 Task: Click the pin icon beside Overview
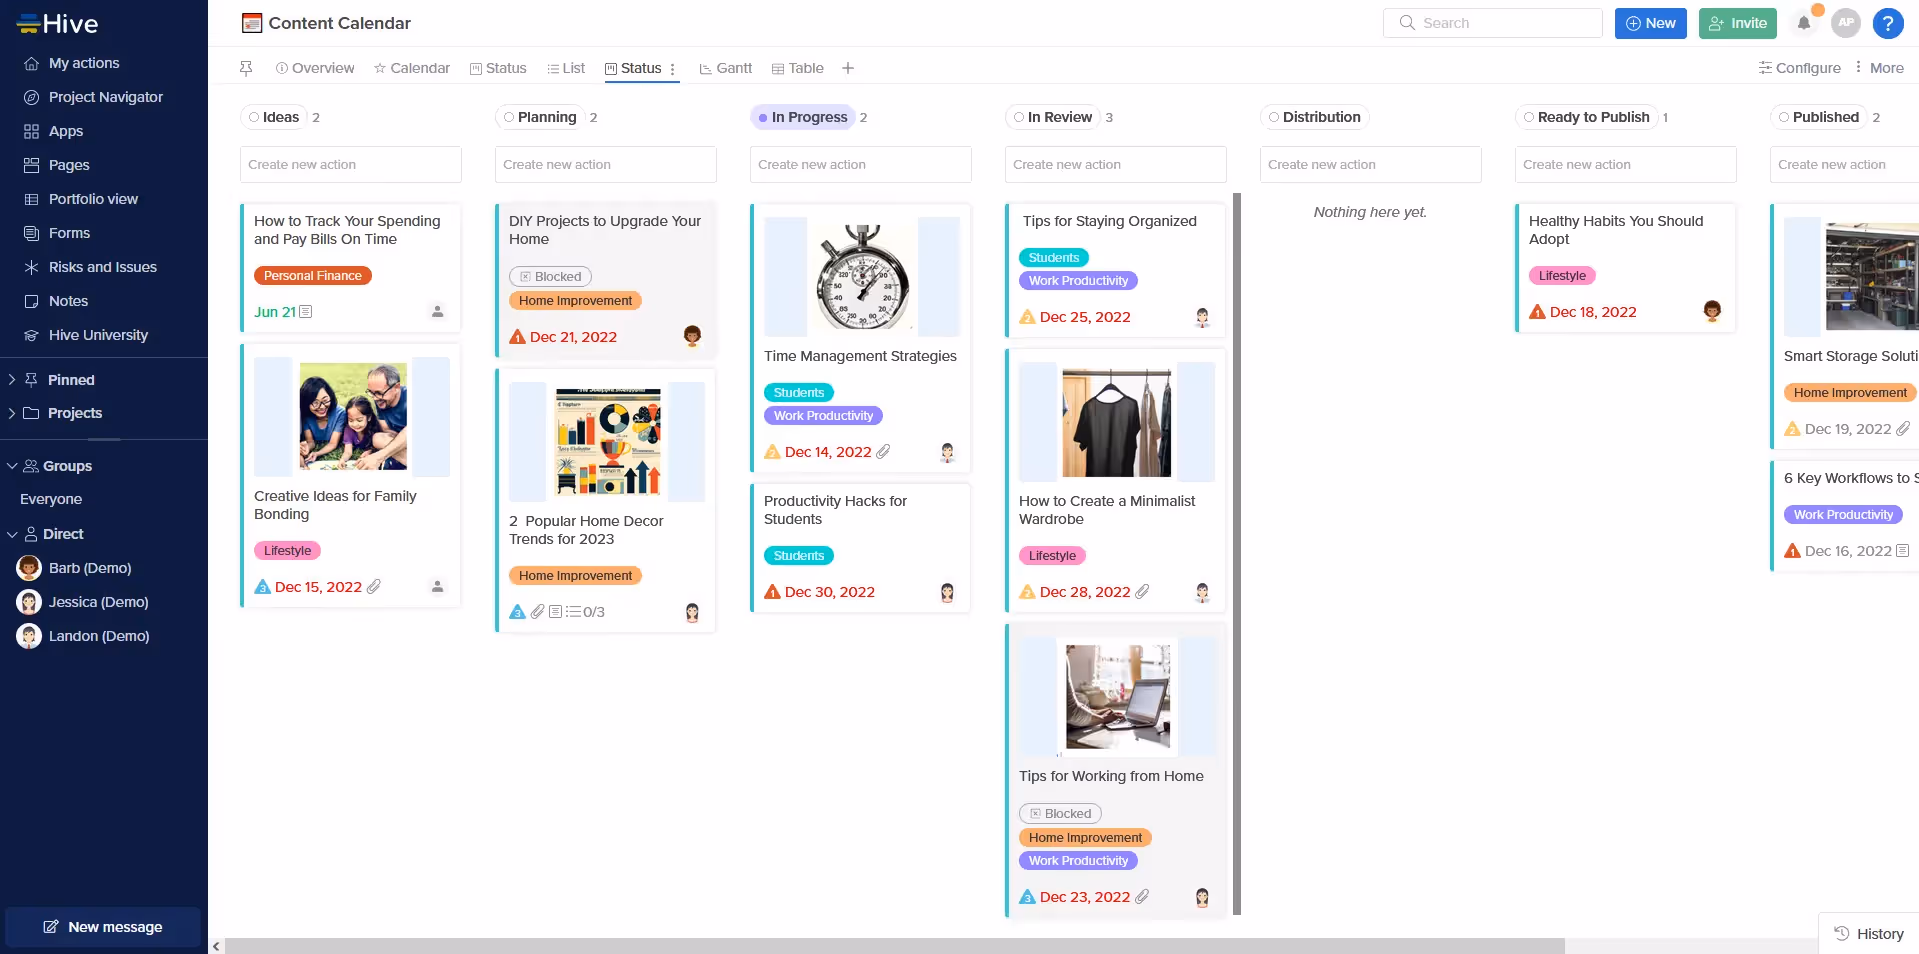point(246,68)
